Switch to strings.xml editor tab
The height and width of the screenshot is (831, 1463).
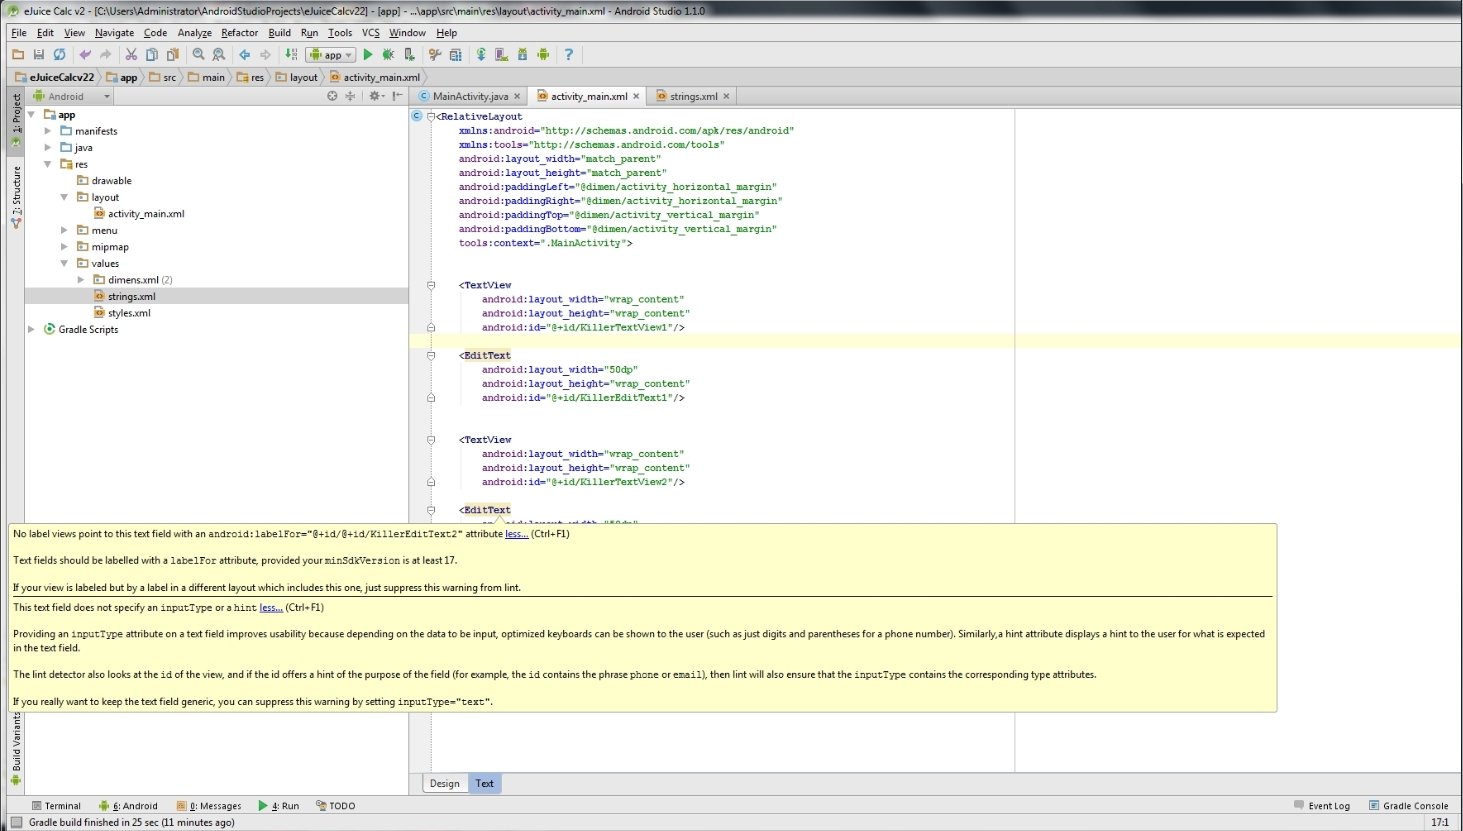pyautogui.click(x=693, y=96)
